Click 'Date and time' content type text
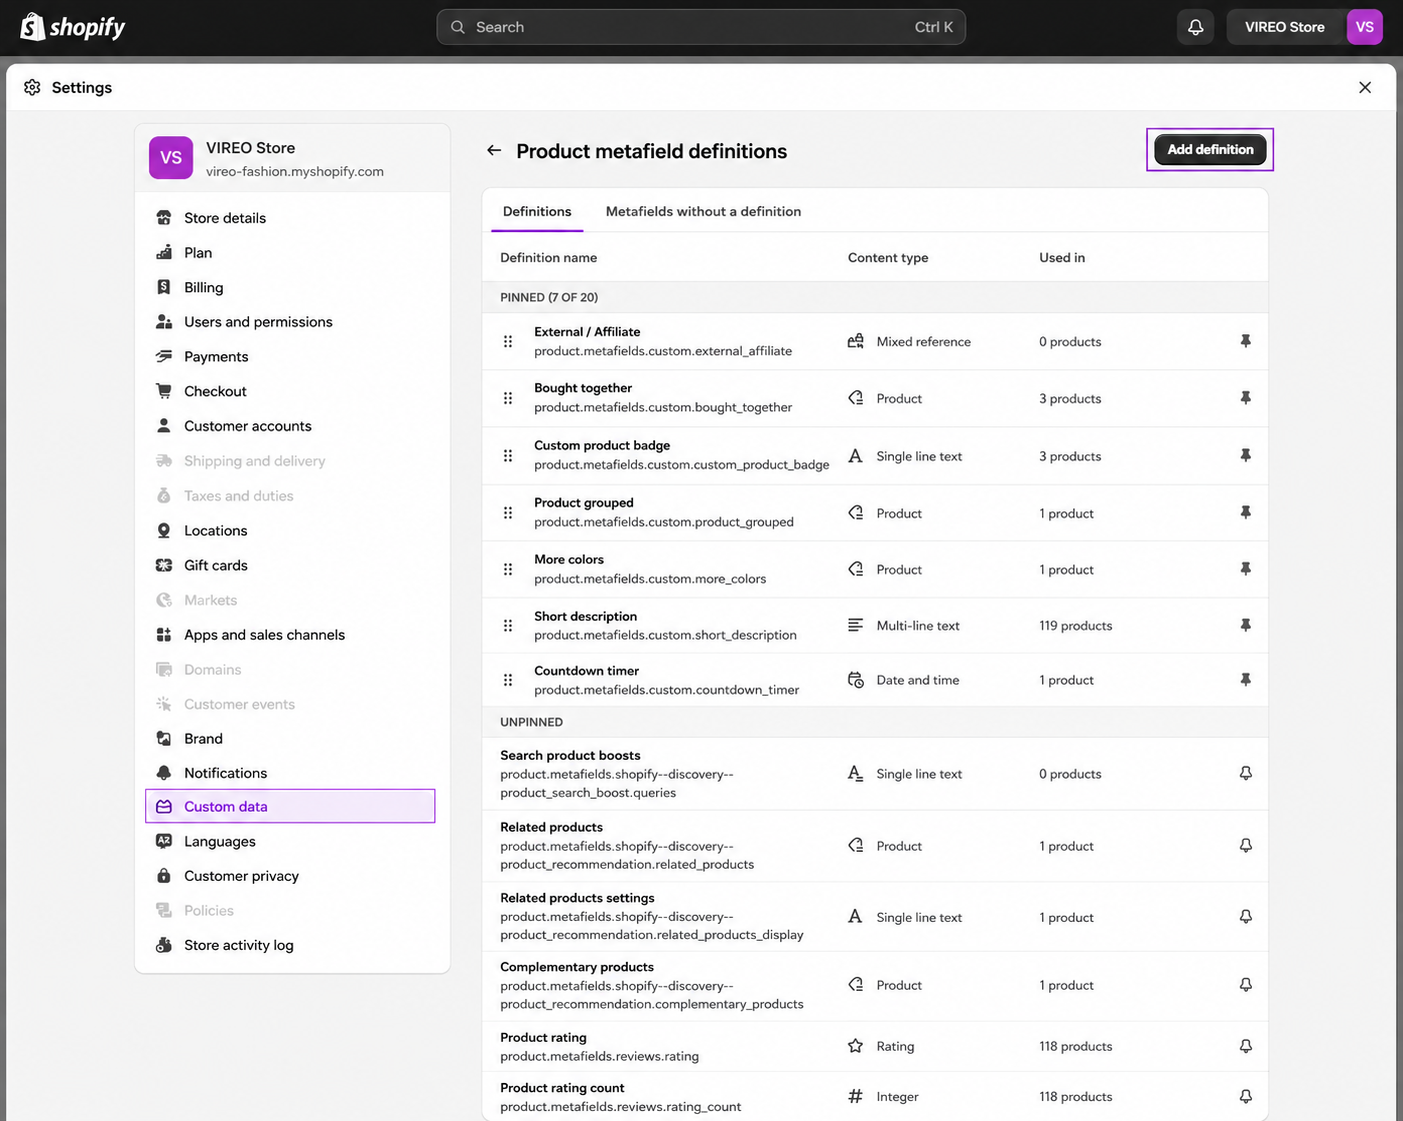The height and width of the screenshot is (1121, 1403). pos(917,680)
